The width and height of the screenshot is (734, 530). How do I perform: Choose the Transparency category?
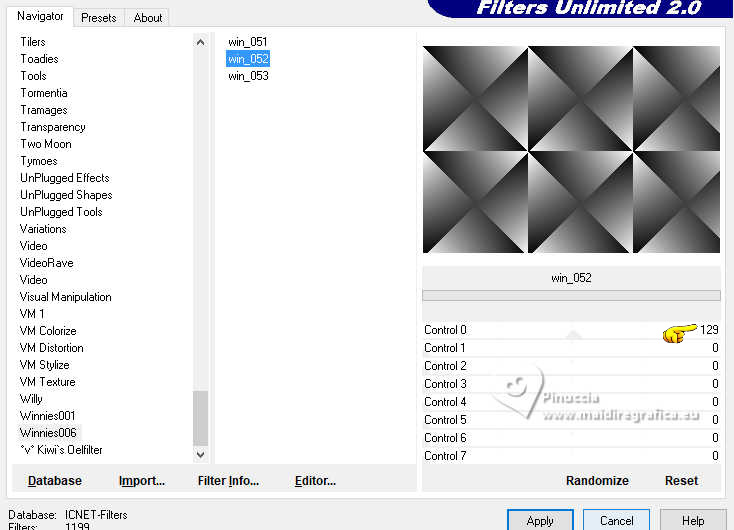53,127
